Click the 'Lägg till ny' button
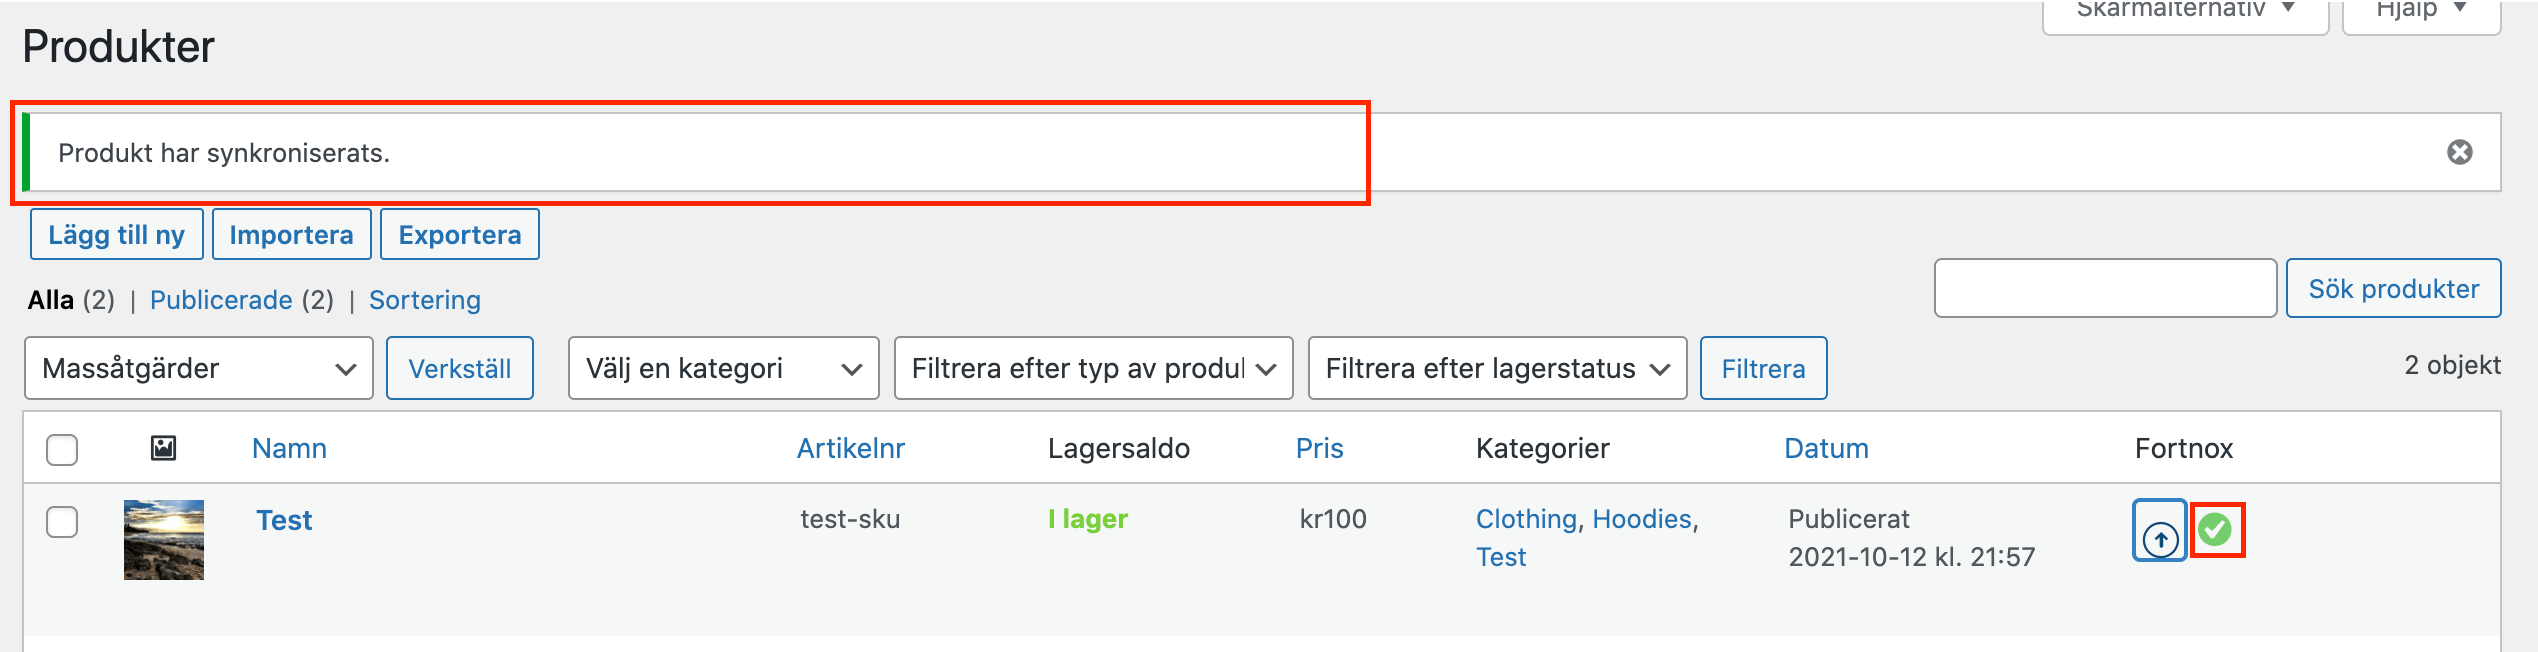Viewport: 2538px width, 652px height. [116, 234]
